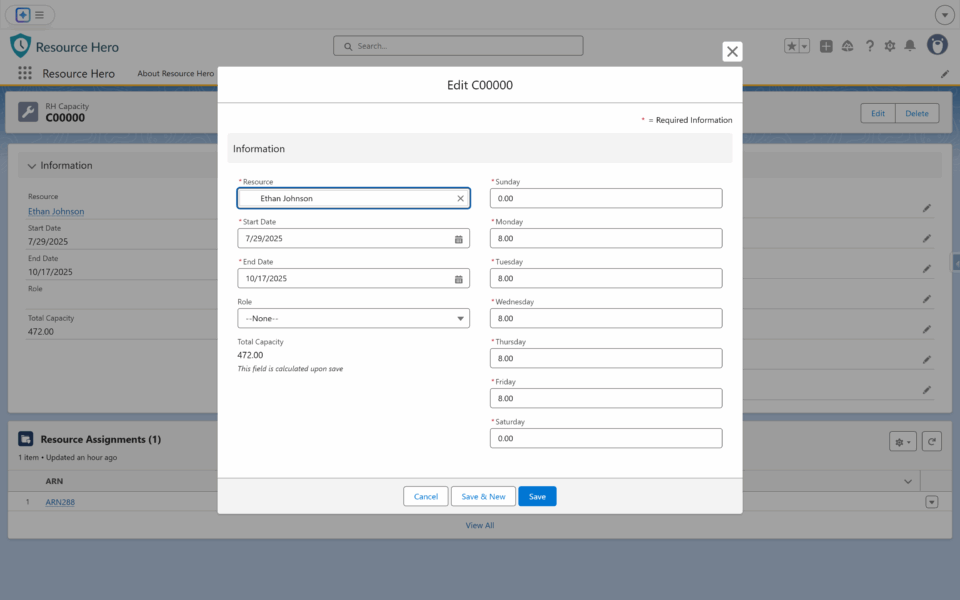Click the Resource lookup field
This screenshot has width=960, height=600.
(x=353, y=198)
